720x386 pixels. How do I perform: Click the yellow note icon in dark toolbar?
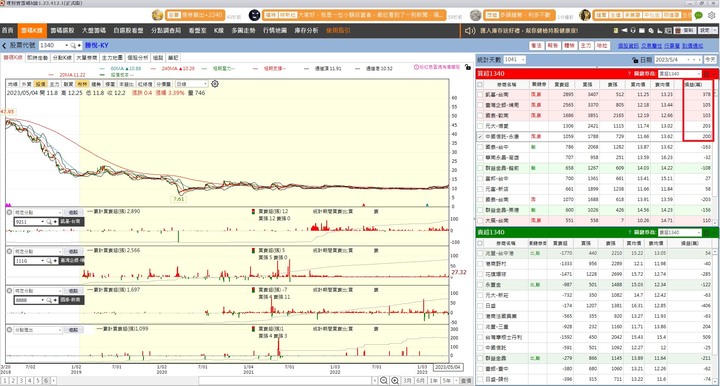[x=616, y=31]
